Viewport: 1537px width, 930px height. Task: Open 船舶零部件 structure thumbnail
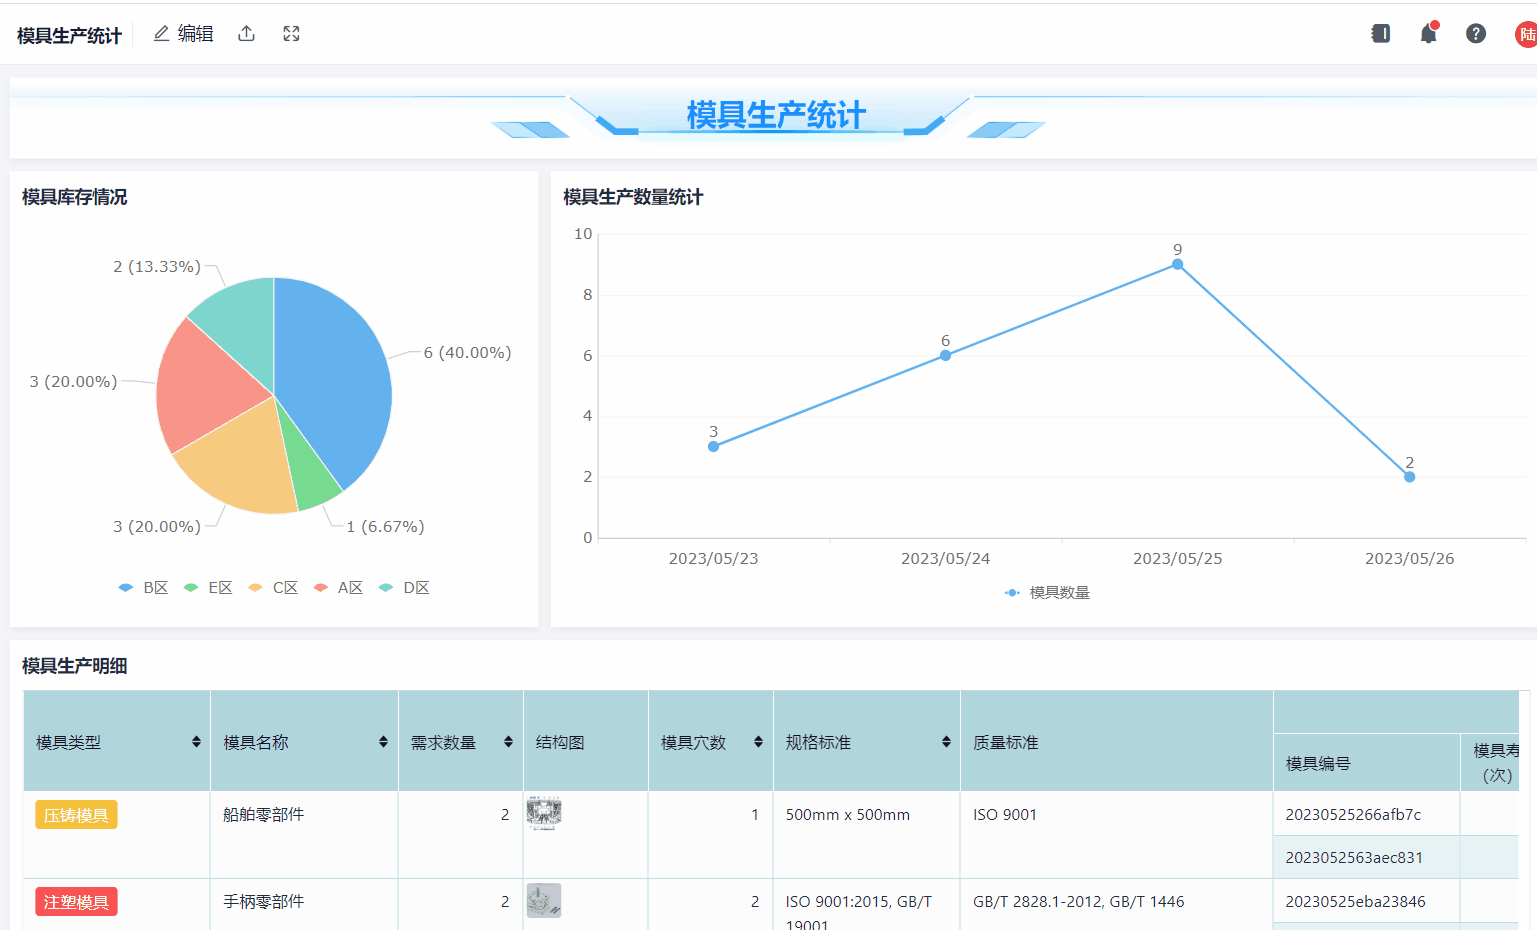click(x=544, y=814)
